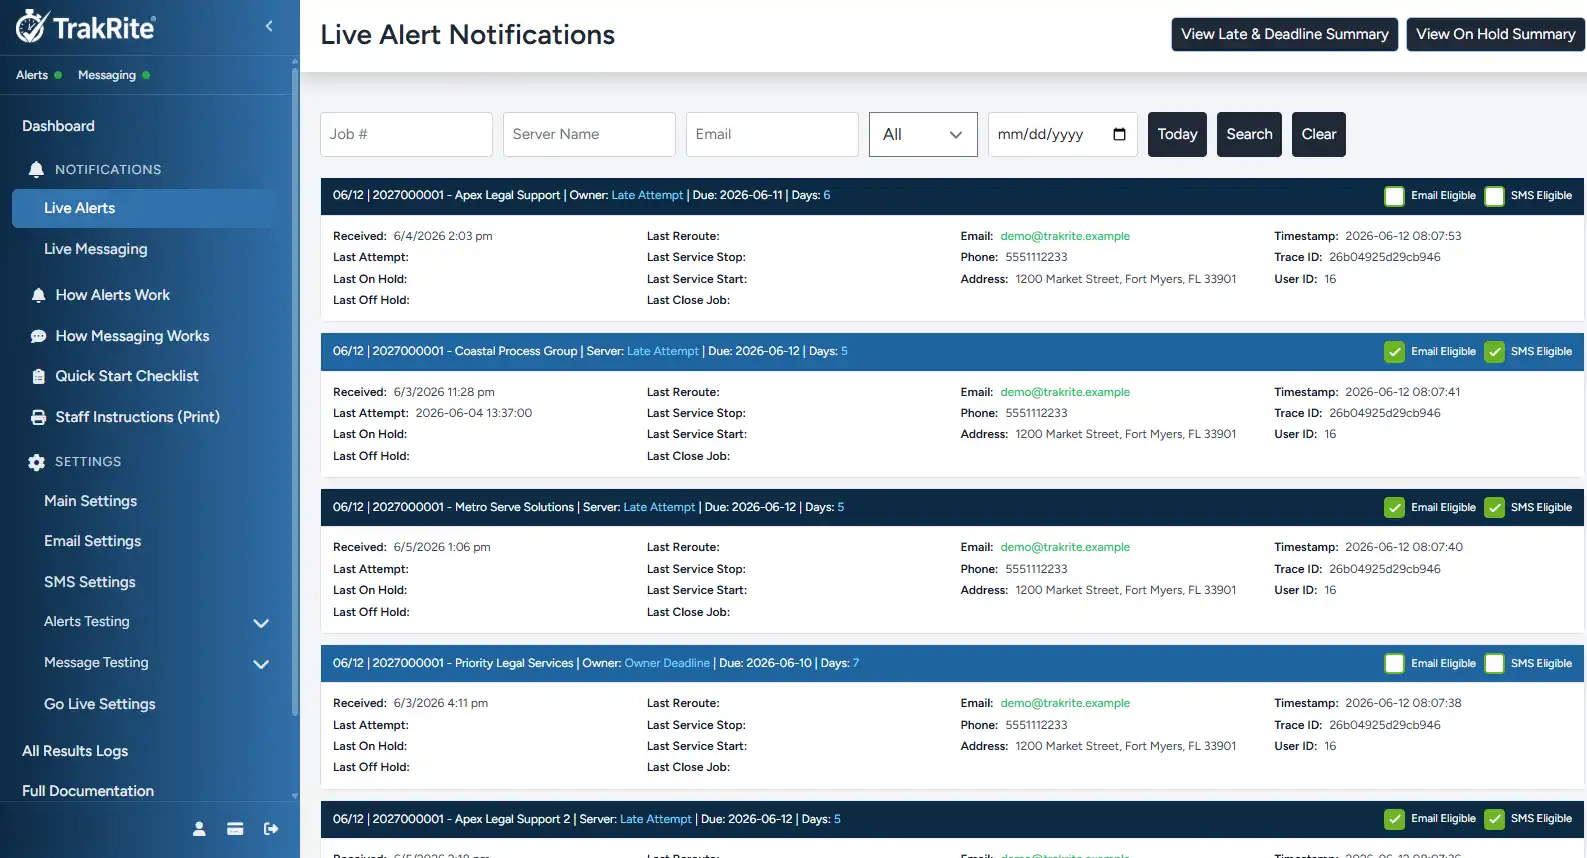Uncheck SMS Eligible for Metro Serve Solutions
This screenshot has height=858, width=1587.
point(1494,508)
